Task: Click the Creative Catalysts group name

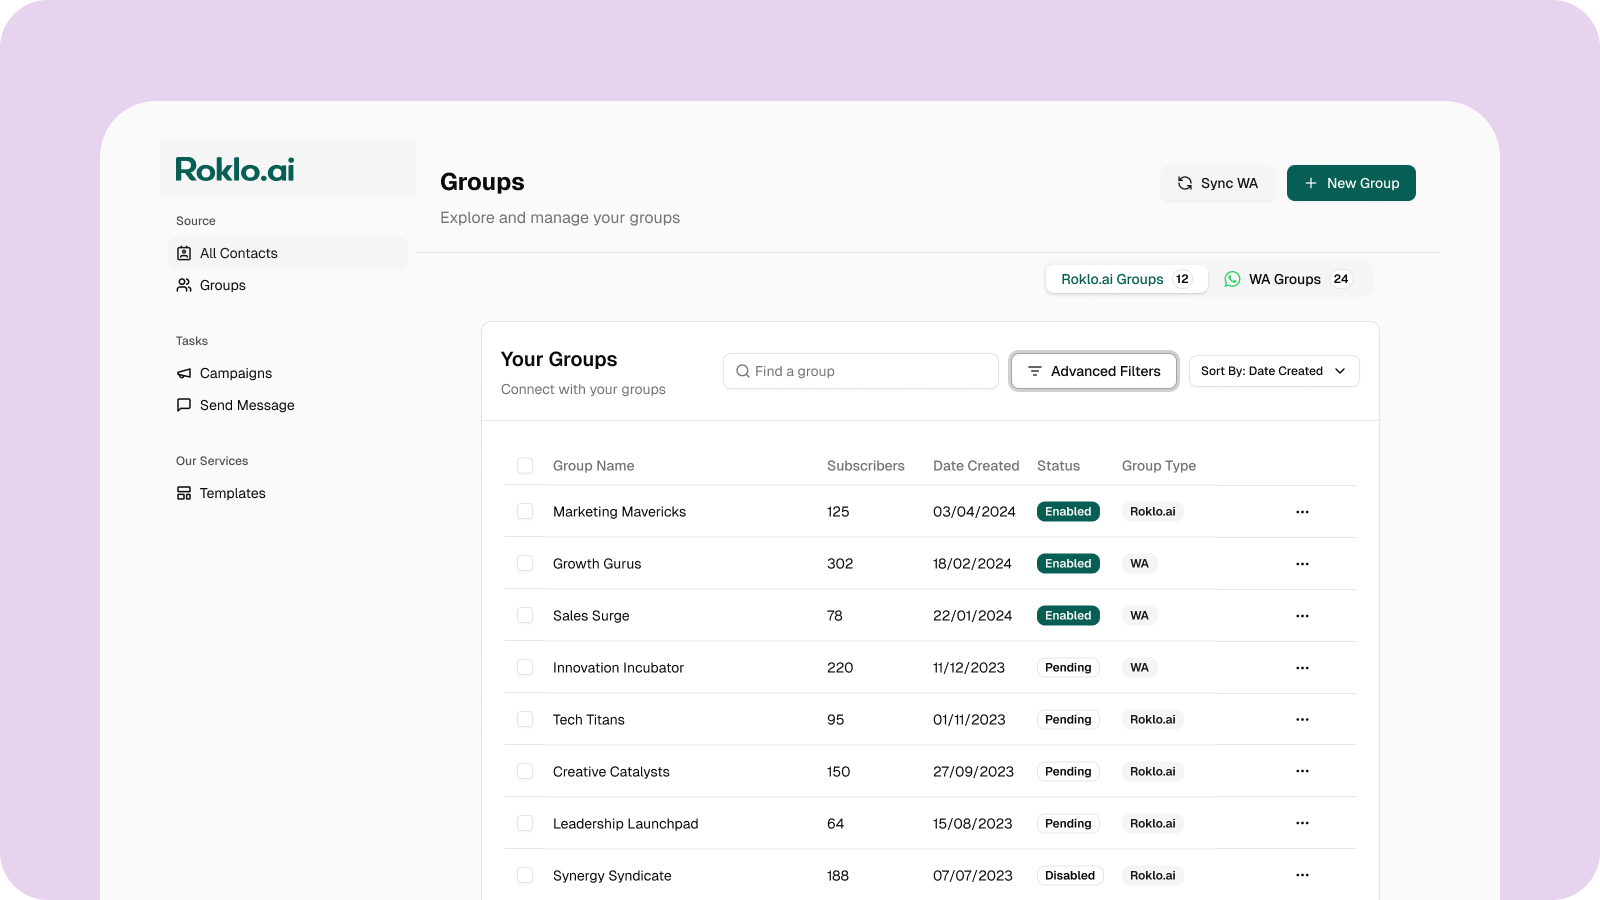Action: (611, 772)
